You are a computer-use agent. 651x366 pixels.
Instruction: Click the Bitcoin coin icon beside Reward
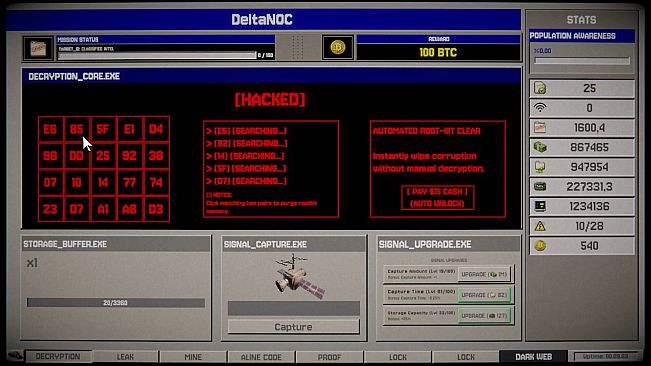pyautogui.click(x=338, y=47)
